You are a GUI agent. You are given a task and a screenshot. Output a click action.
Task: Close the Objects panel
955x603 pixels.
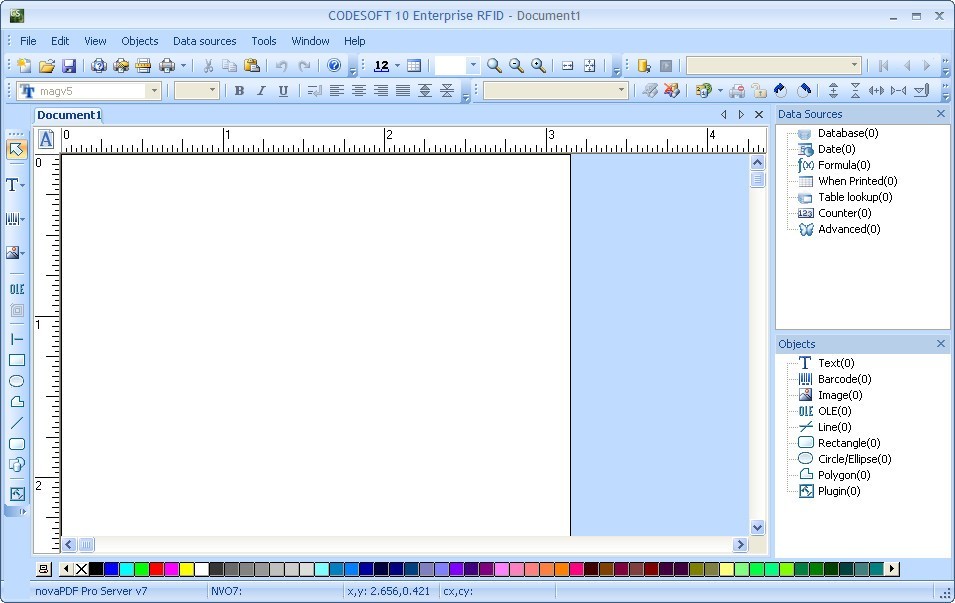(x=940, y=344)
